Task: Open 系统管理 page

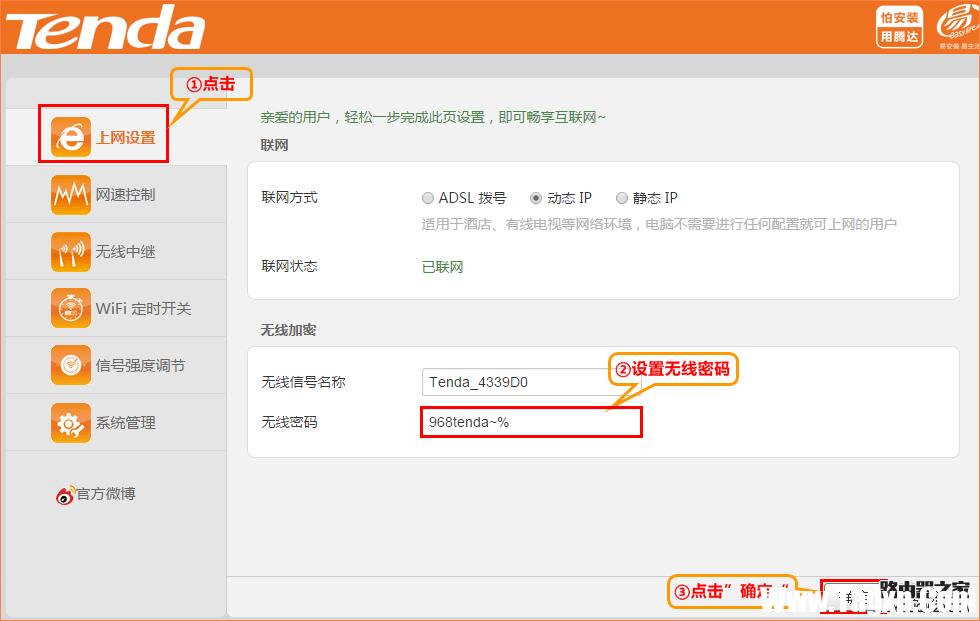Action: pyautogui.click(x=116, y=422)
